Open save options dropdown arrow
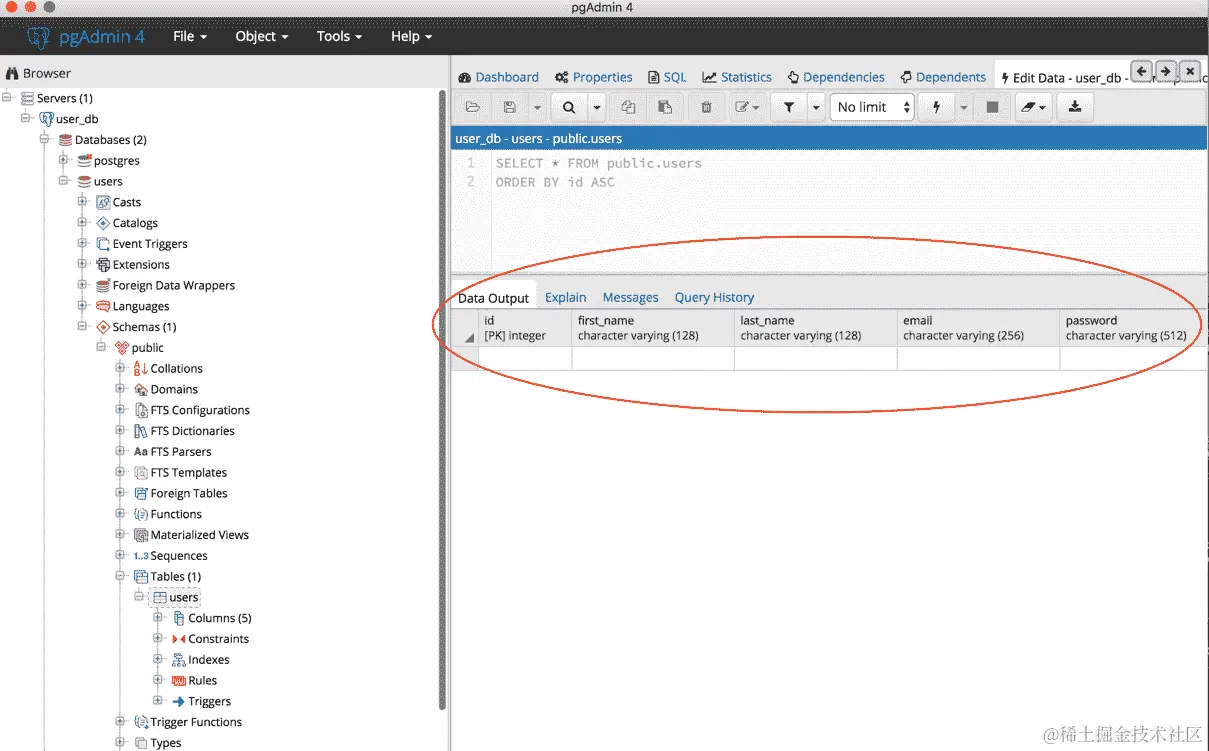This screenshot has width=1209, height=751. click(536, 107)
